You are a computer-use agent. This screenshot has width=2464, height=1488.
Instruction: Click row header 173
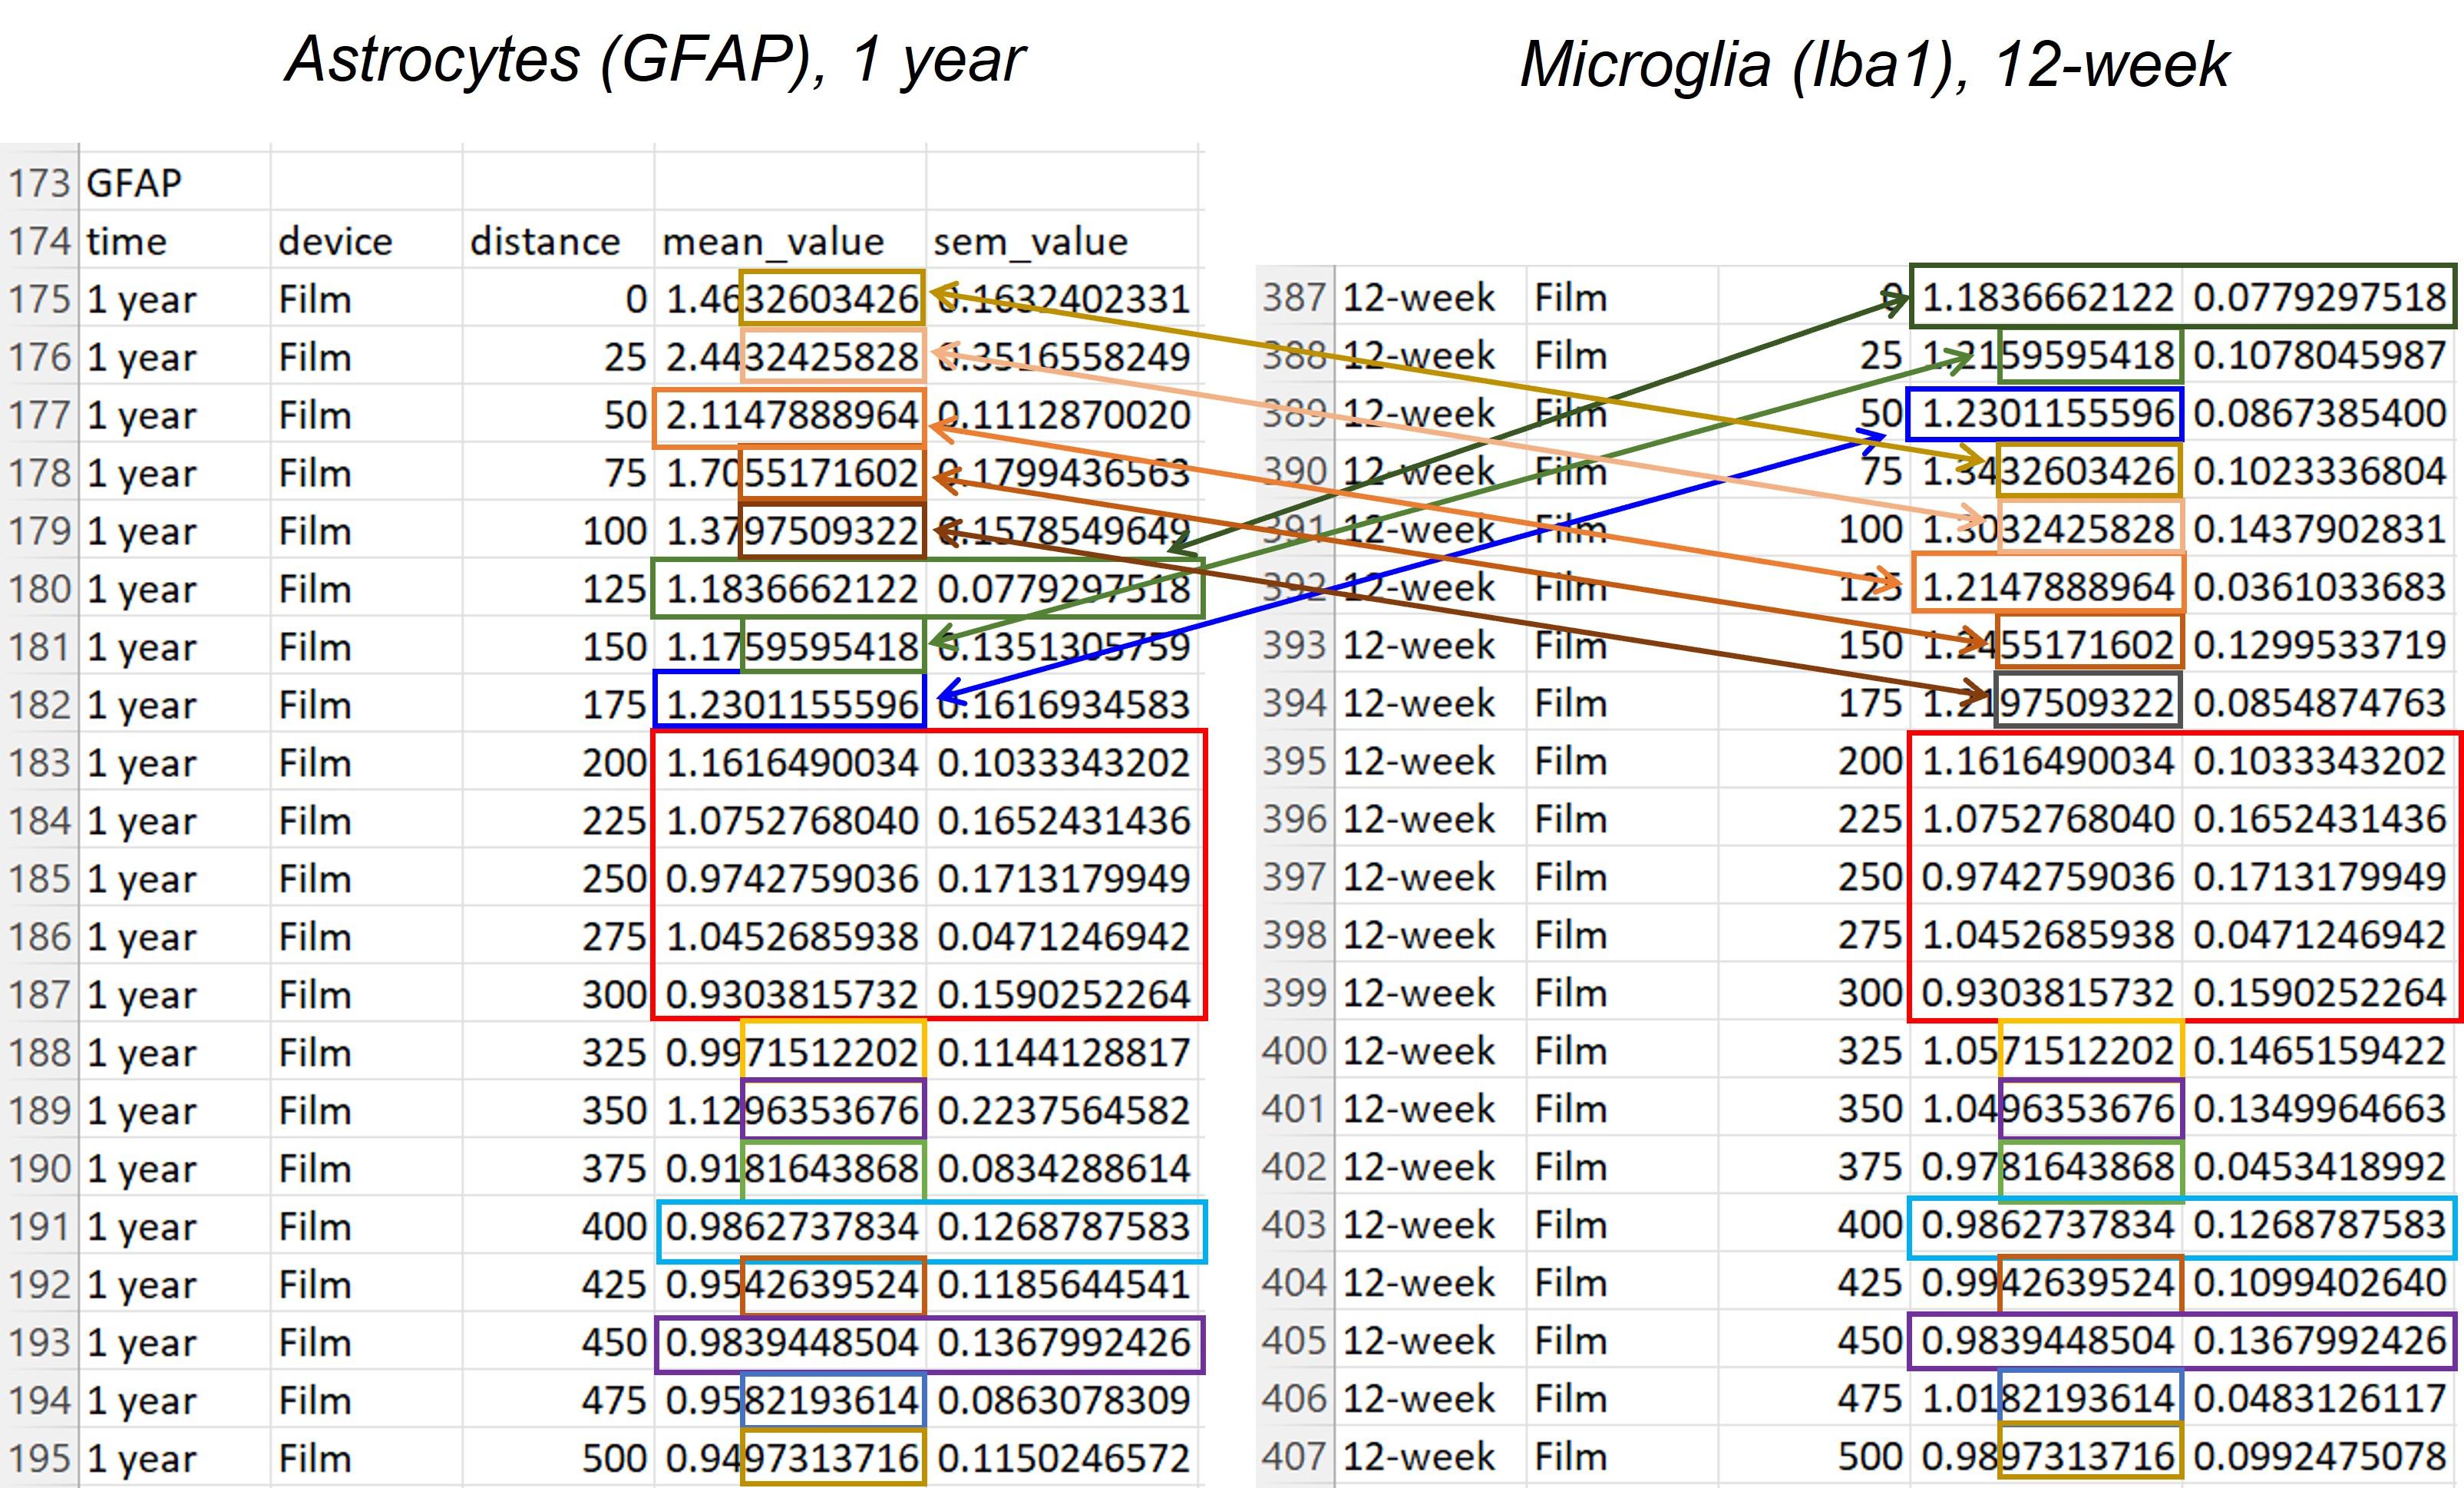point(39,183)
